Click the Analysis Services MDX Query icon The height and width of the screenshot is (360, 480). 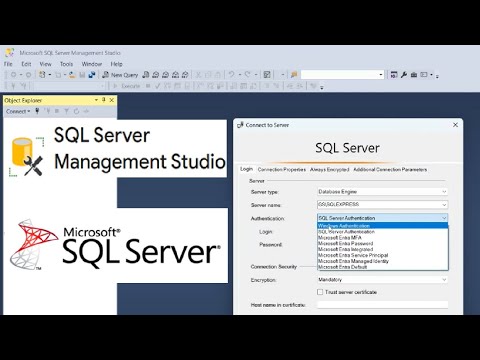(155, 75)
